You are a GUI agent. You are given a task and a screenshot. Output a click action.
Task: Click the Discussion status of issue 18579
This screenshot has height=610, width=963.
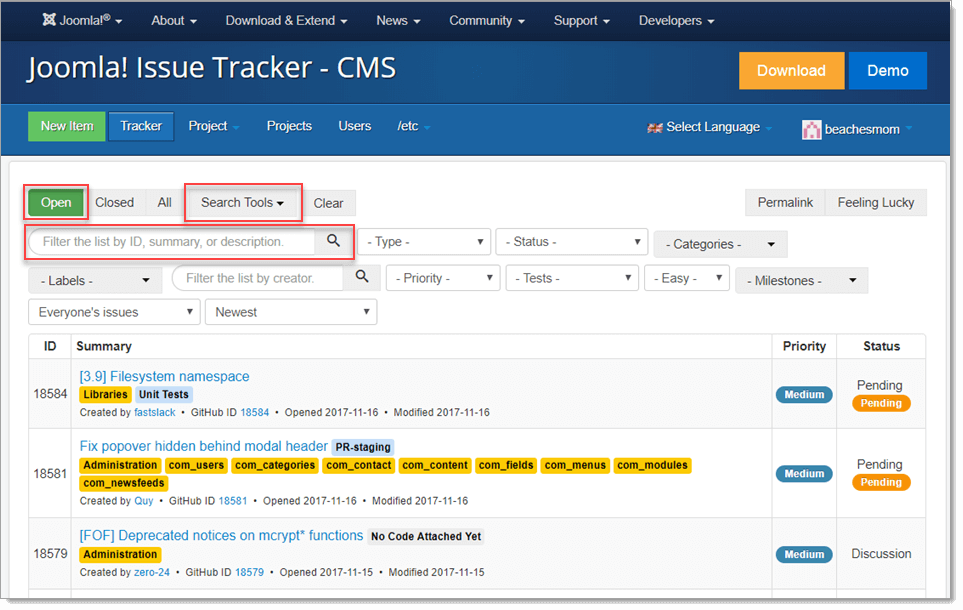pyautogui.click(x=881, y=553)
